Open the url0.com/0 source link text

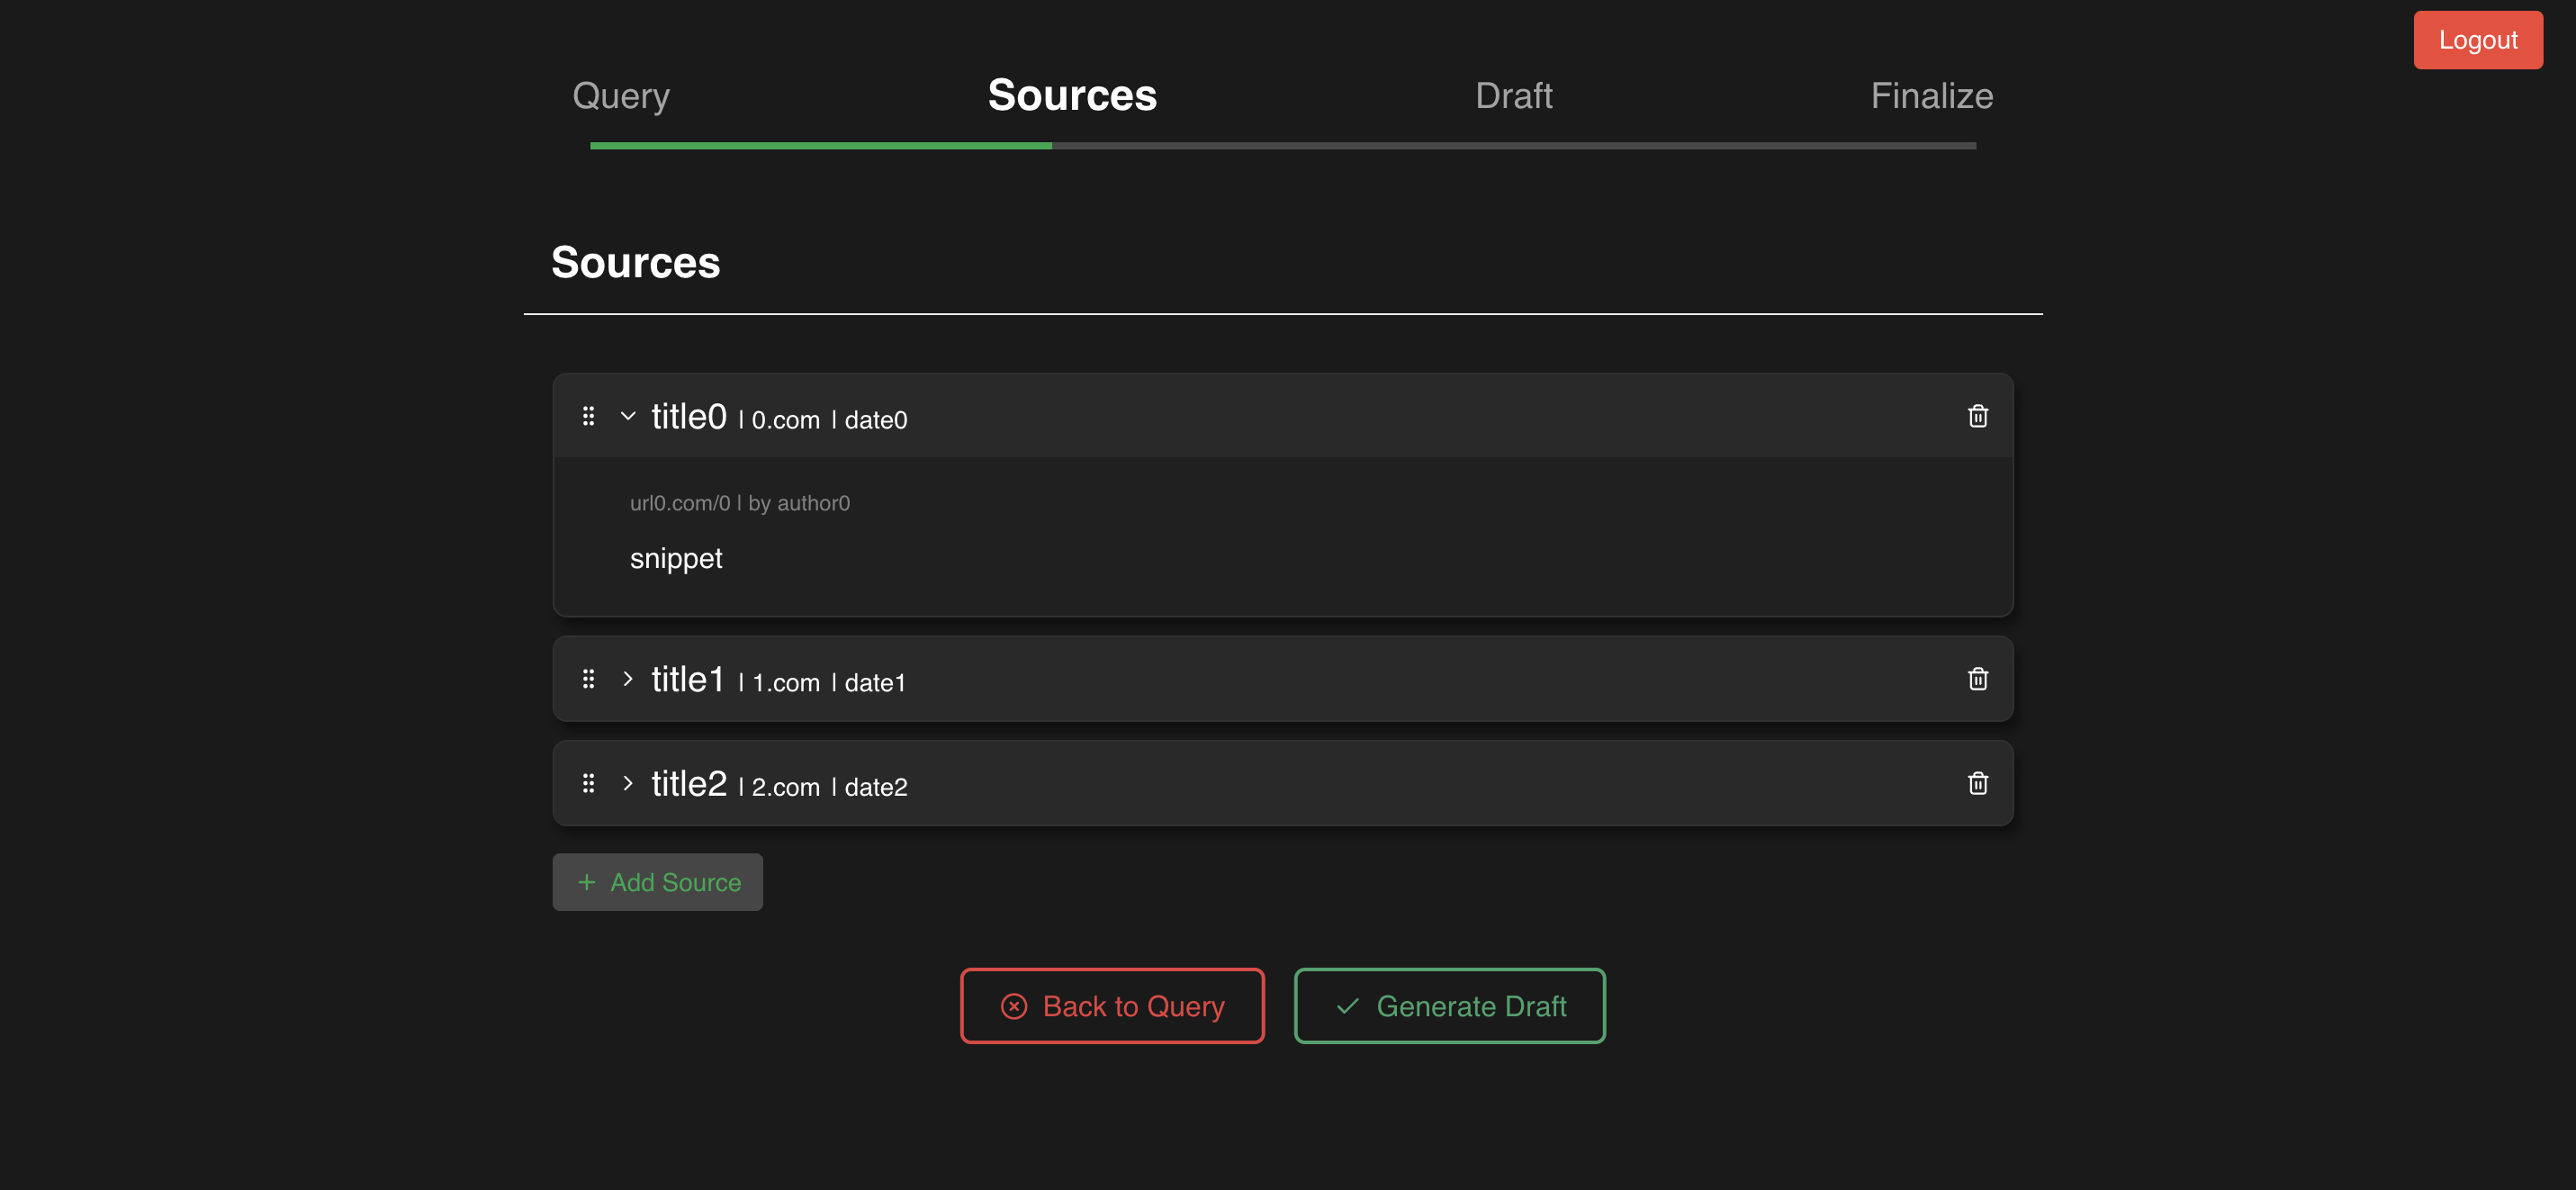pos(680,503)
